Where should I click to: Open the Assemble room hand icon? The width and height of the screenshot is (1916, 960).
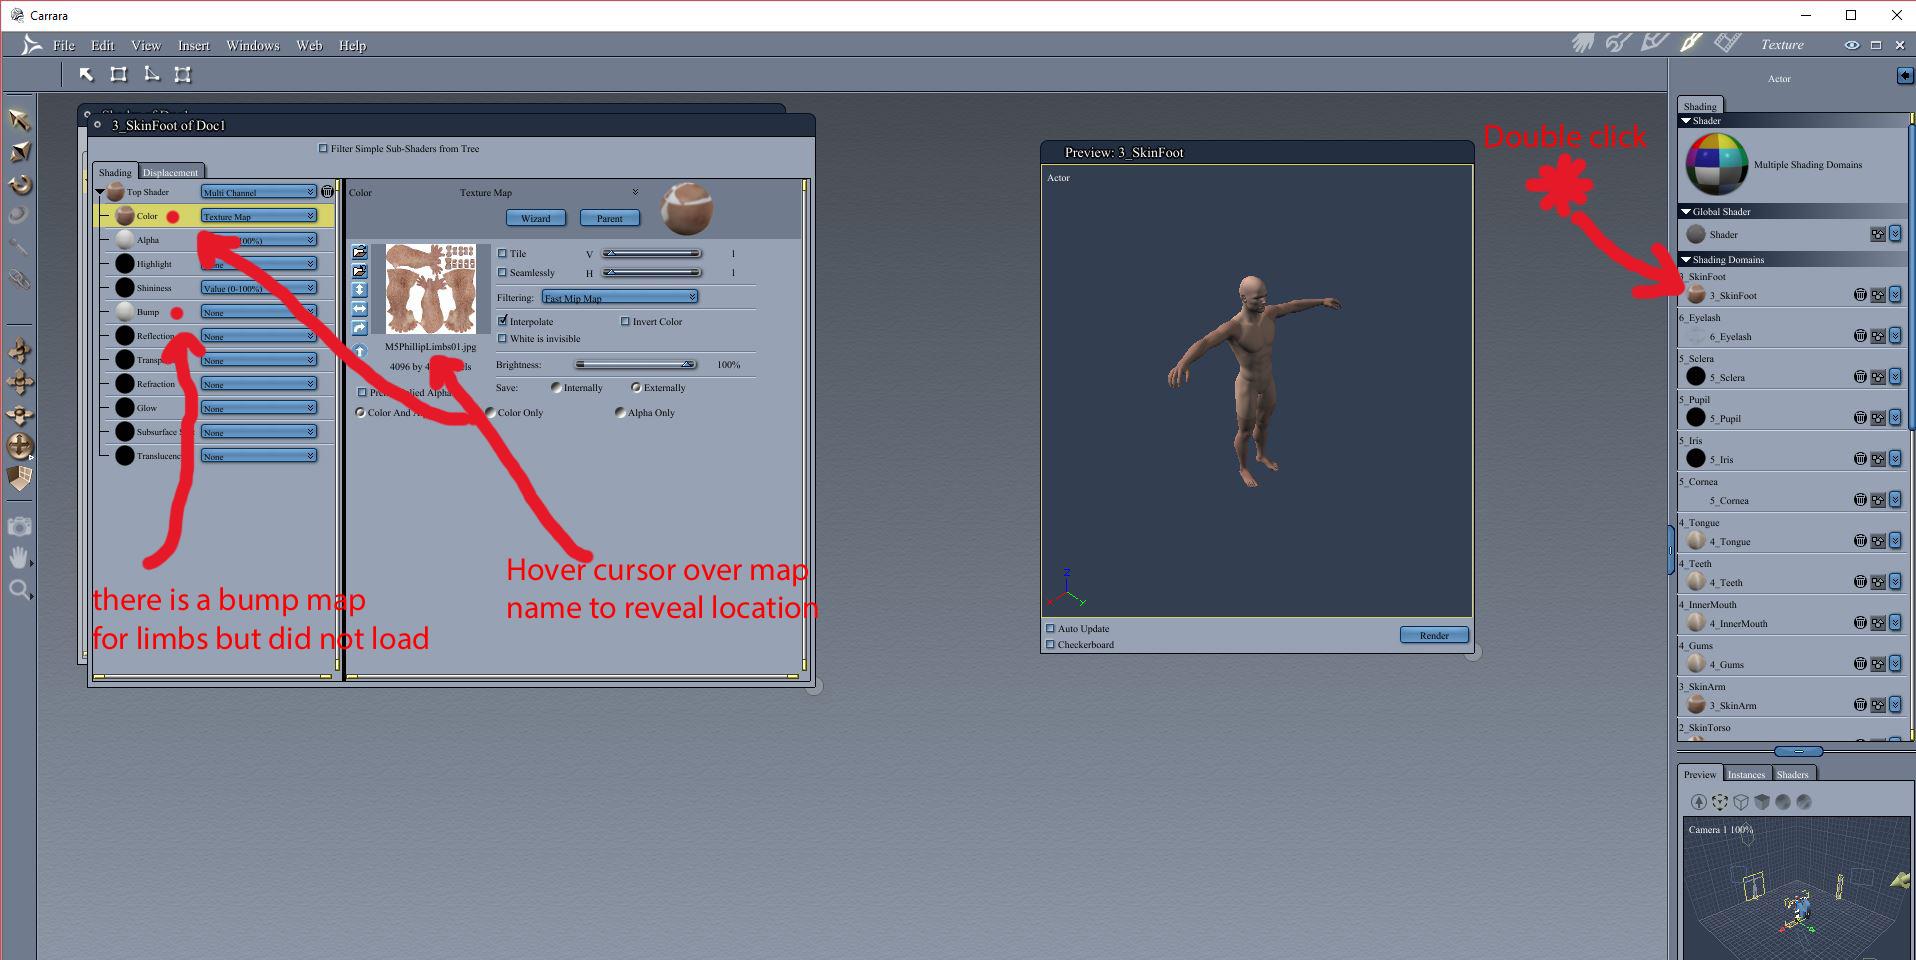(x=1582, y=43)
